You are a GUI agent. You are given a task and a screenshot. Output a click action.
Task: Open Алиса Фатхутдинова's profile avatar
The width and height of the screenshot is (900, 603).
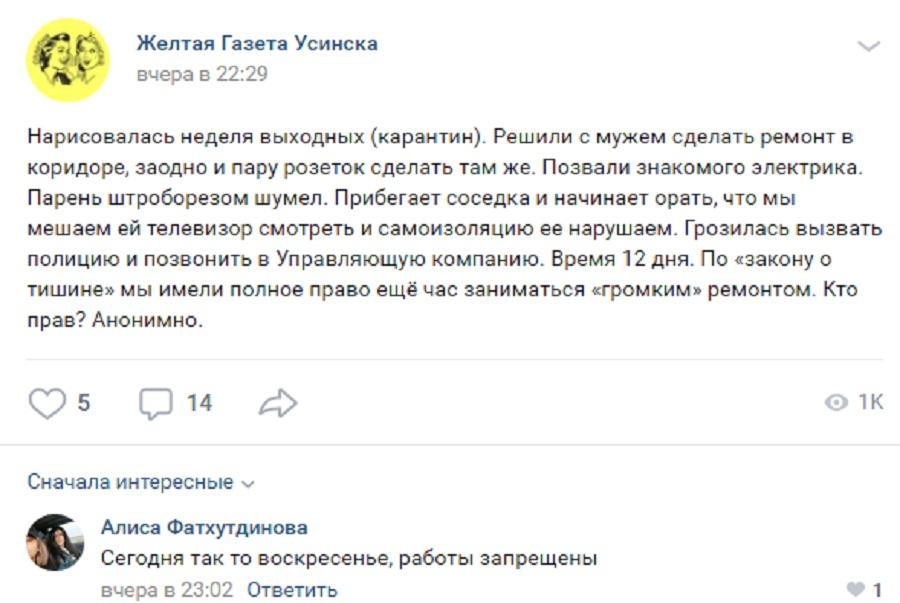(x=55, y=542)
